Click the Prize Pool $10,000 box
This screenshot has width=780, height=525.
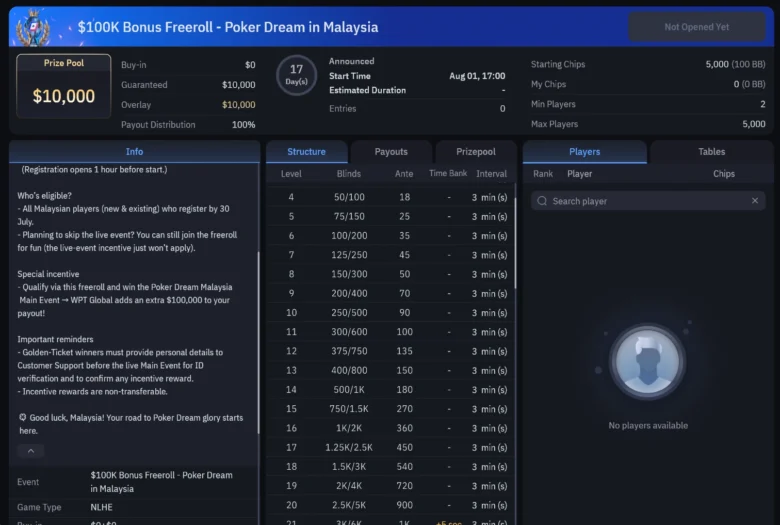click(x=64, y=86)
